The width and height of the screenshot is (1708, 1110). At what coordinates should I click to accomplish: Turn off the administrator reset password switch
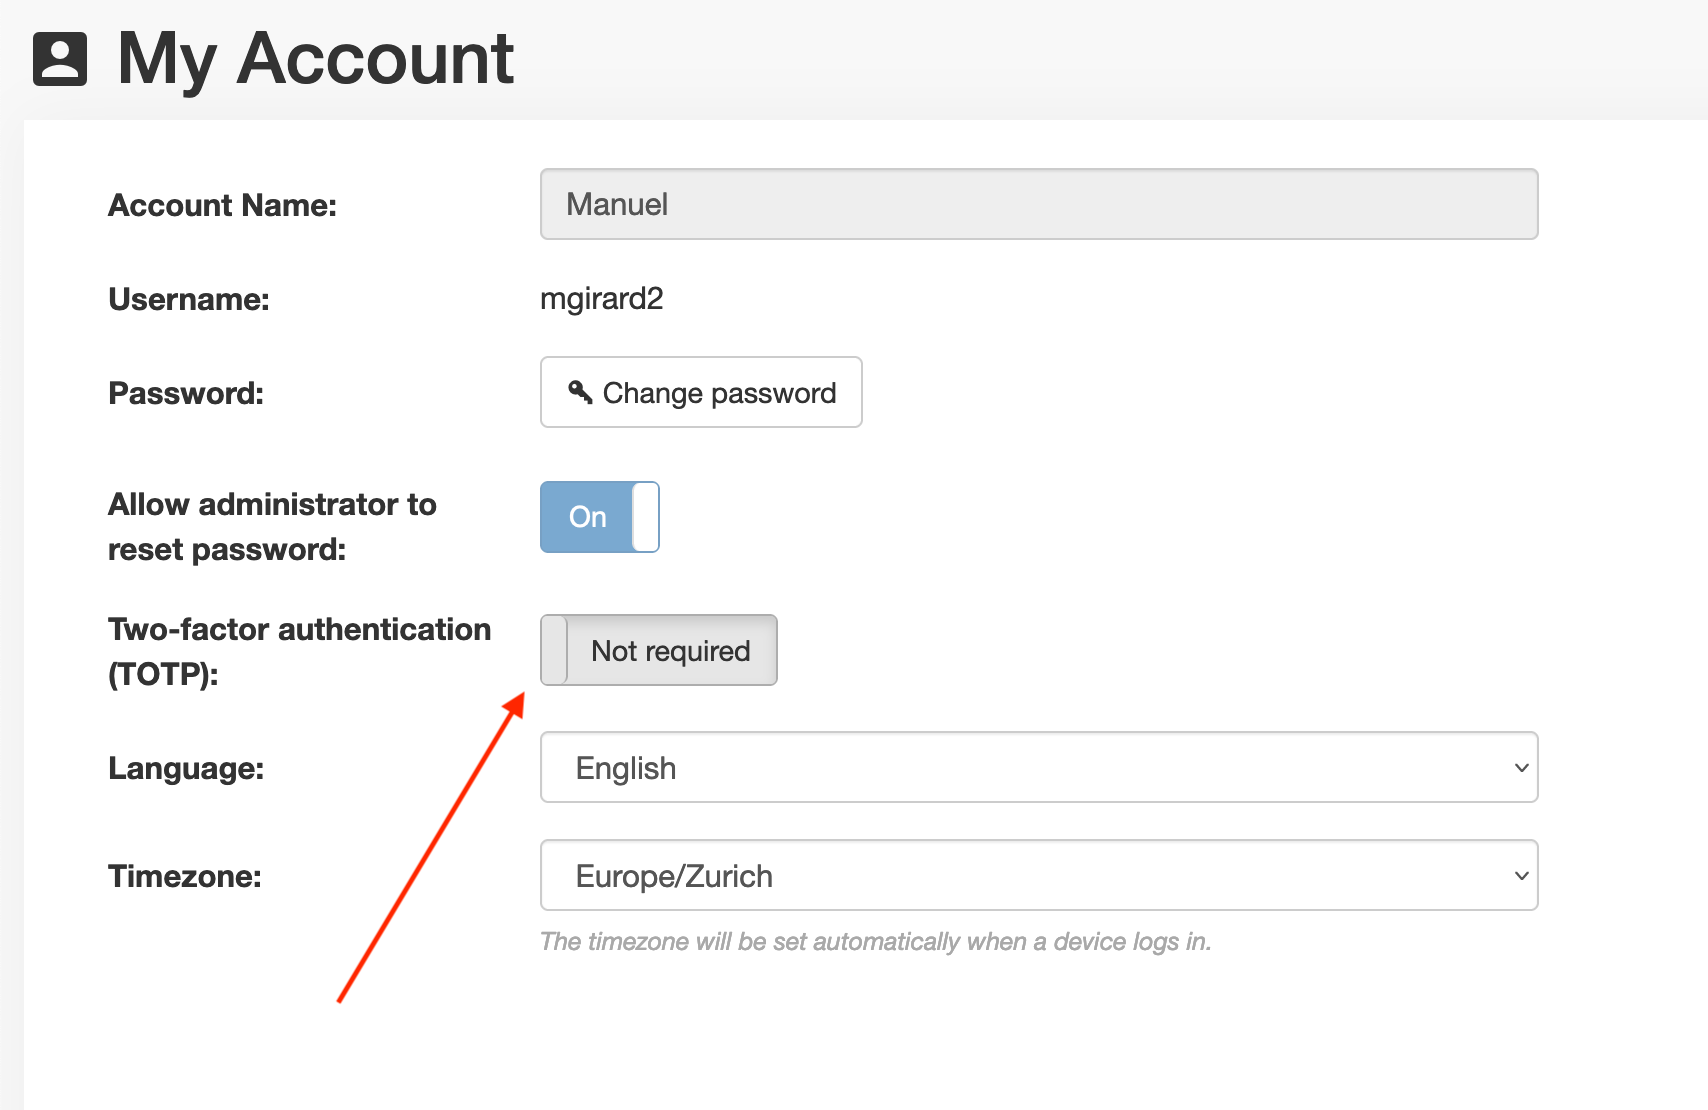click(x=599, y=517)
